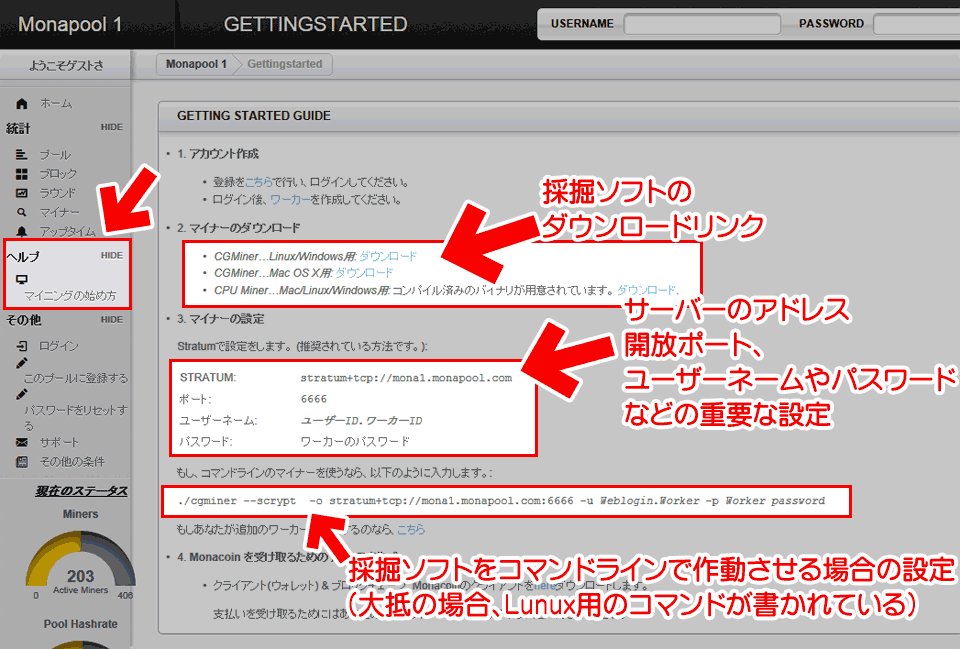The height and width of the screenshot is (649, 960).
Task: Open the マイナー statistics page
Action: (59, 212)
